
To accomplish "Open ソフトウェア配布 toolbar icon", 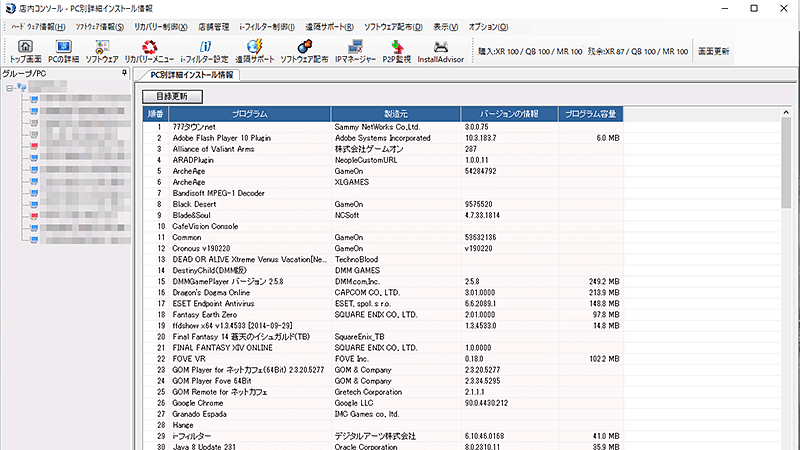I will 304,52.
